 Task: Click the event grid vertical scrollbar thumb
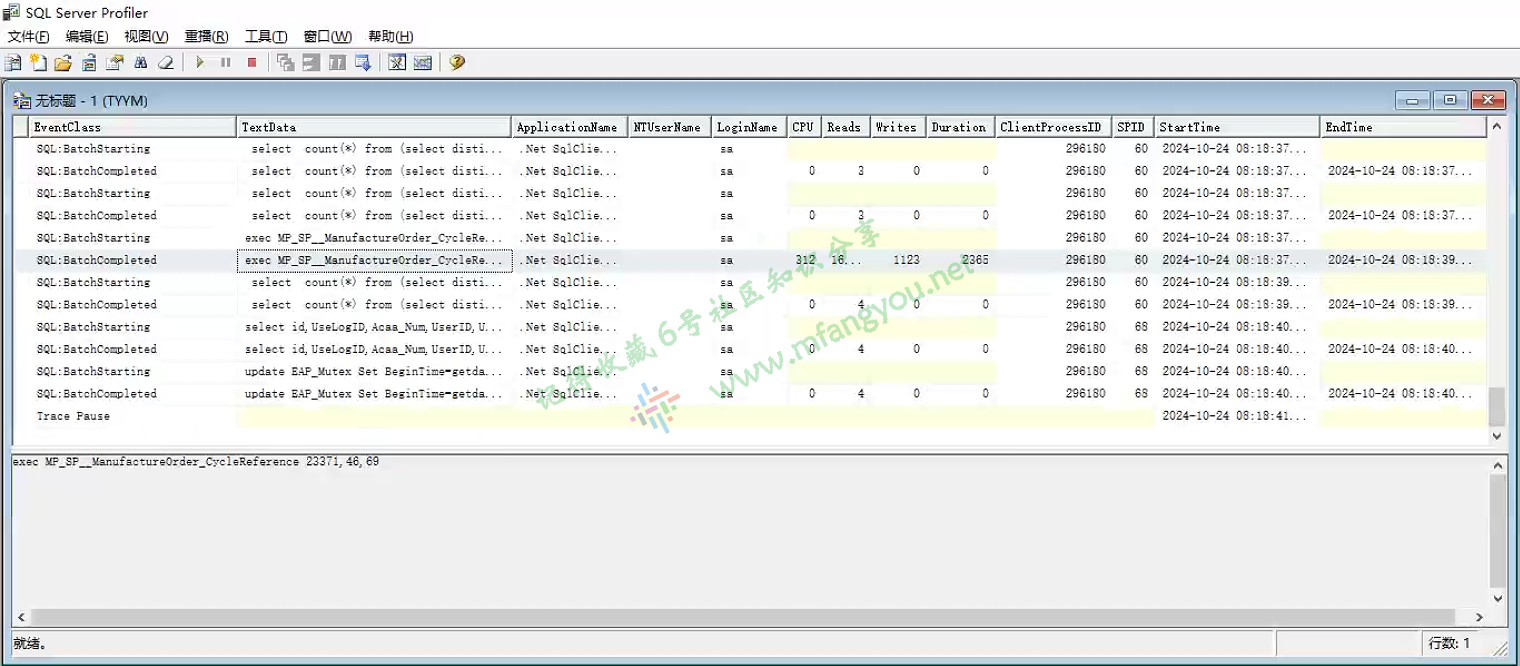tap(1497, 407)
